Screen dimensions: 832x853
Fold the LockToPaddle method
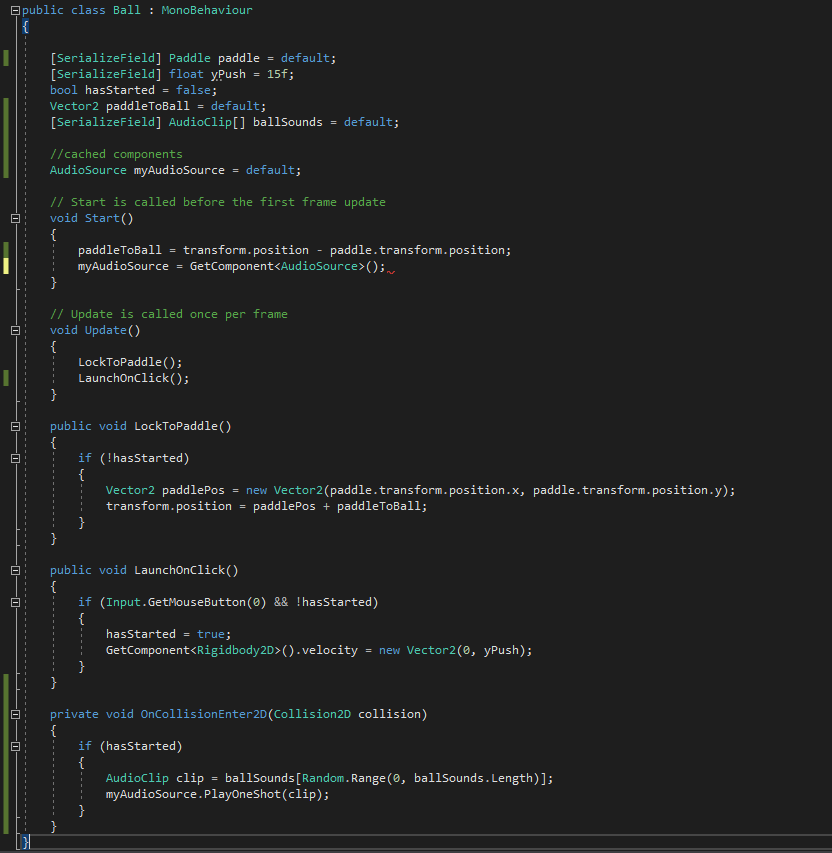point(15,426)
